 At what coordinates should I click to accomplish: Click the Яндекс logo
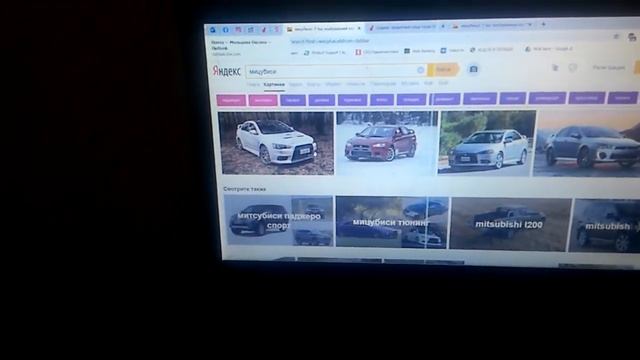(x=227, y=71)
